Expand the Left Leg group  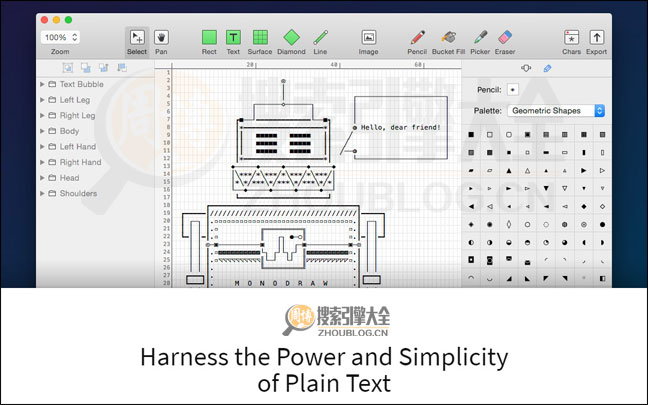click(x=42, y=100)
